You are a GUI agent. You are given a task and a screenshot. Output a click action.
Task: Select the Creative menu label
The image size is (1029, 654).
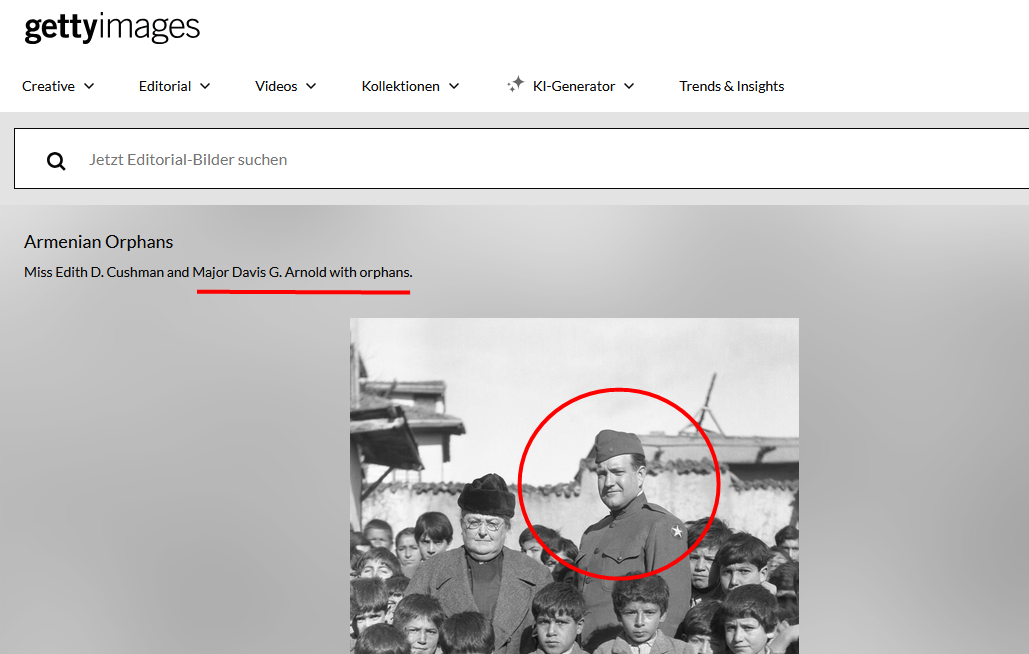pos(48,86)
